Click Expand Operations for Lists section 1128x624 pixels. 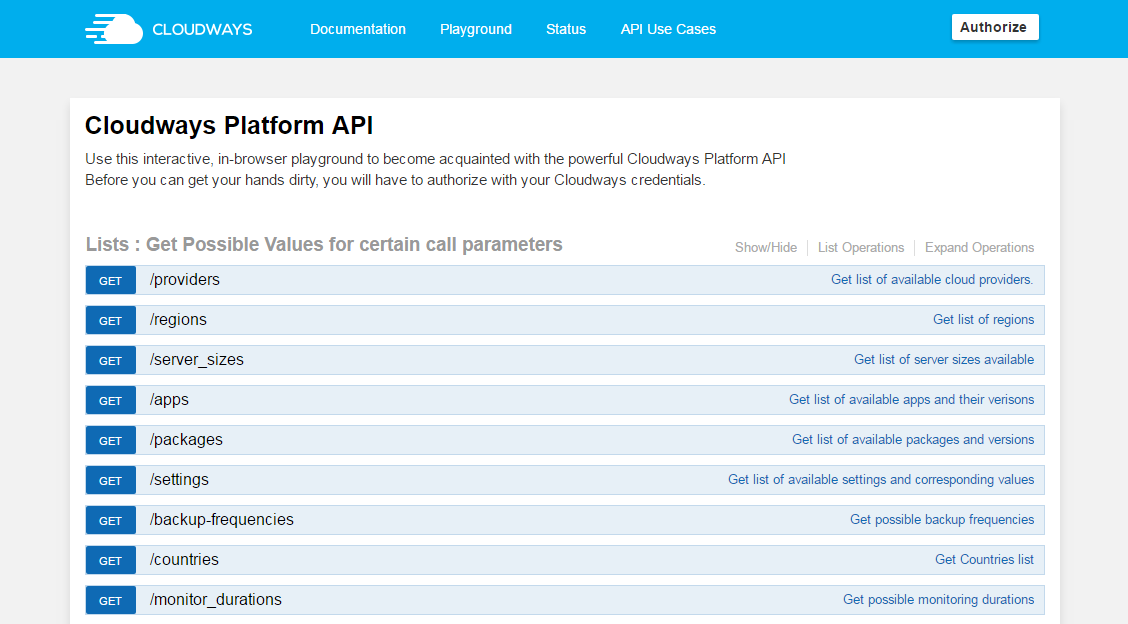point(979,248)
